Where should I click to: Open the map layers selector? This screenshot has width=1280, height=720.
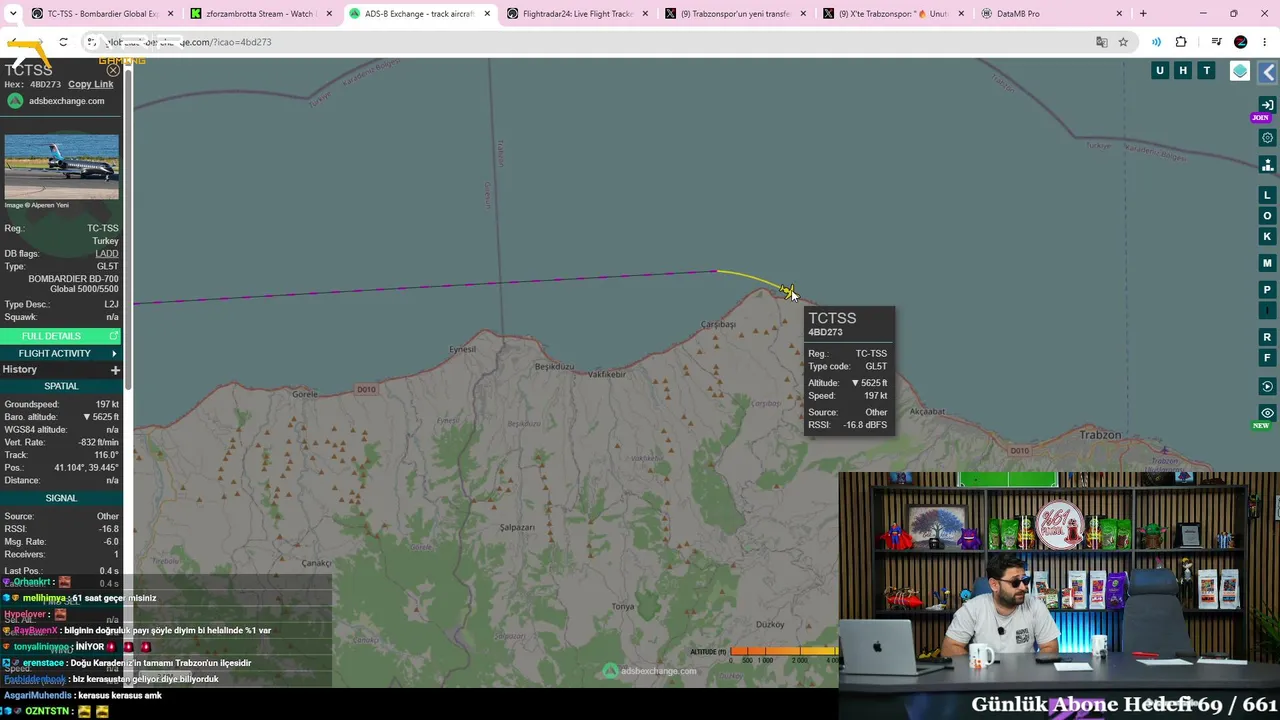click(1240, 71)
